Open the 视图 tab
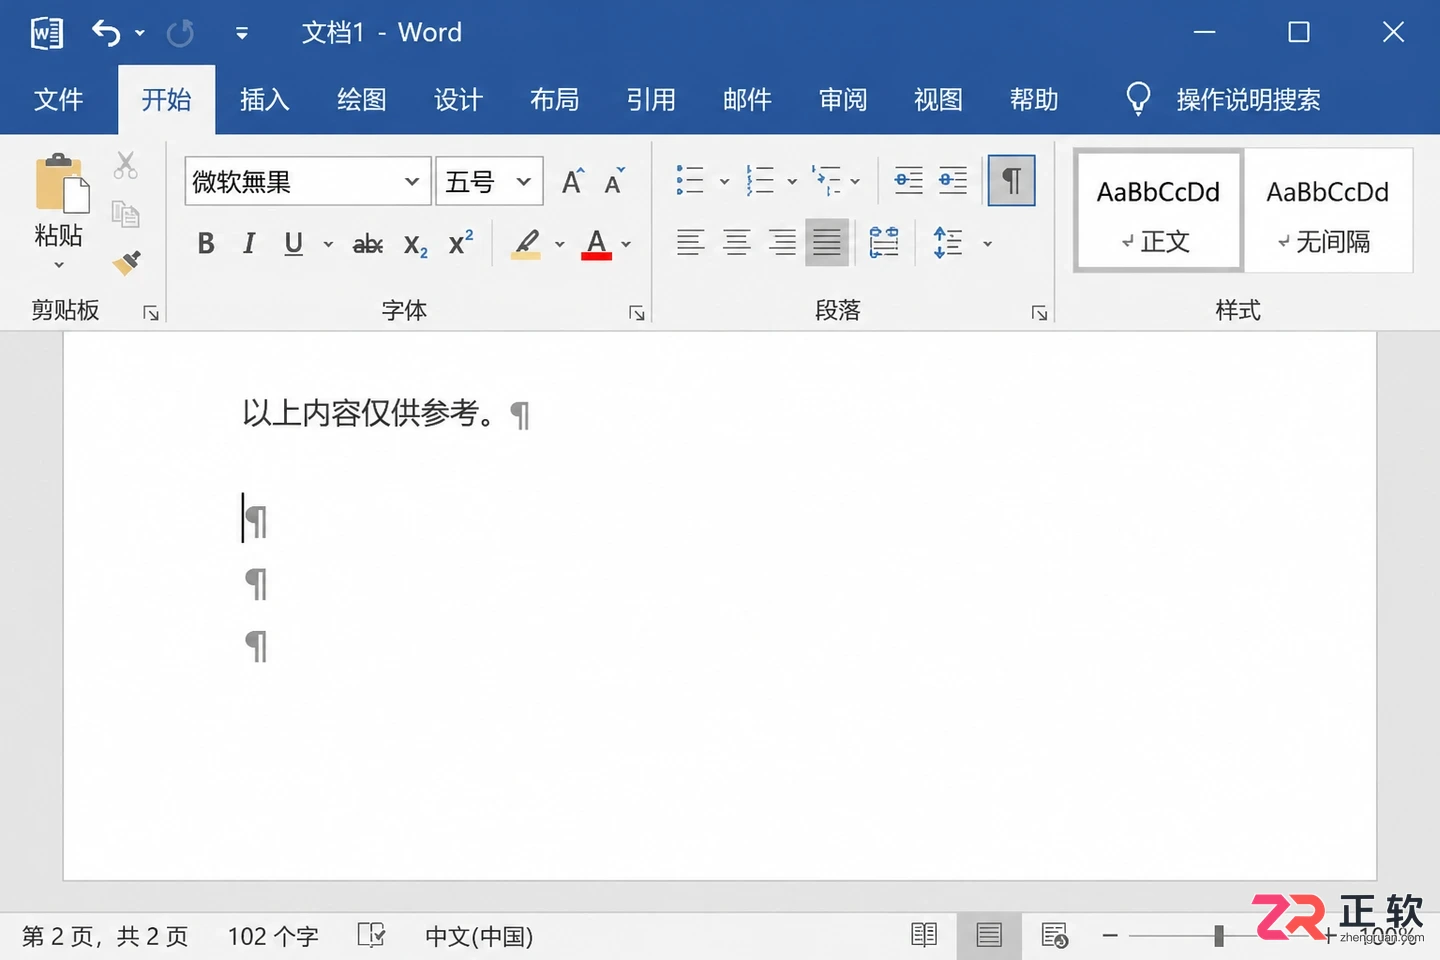 938,100
